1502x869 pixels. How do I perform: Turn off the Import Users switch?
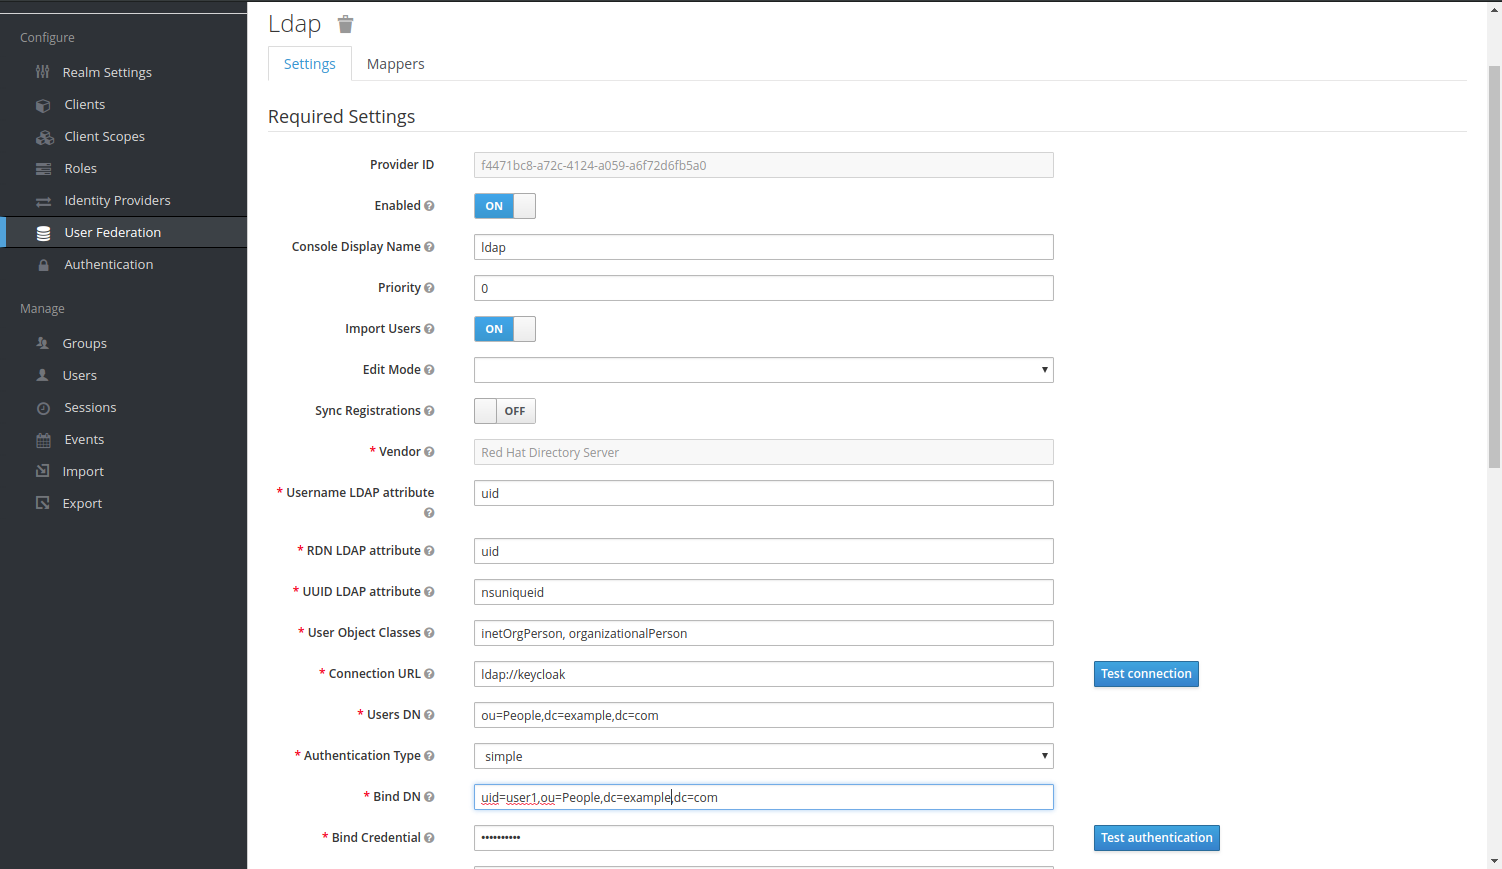(504, 329)
